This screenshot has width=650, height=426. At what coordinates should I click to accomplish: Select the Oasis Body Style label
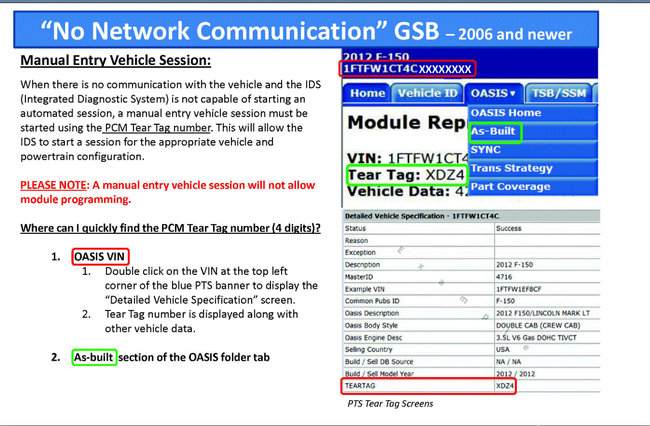371,325
